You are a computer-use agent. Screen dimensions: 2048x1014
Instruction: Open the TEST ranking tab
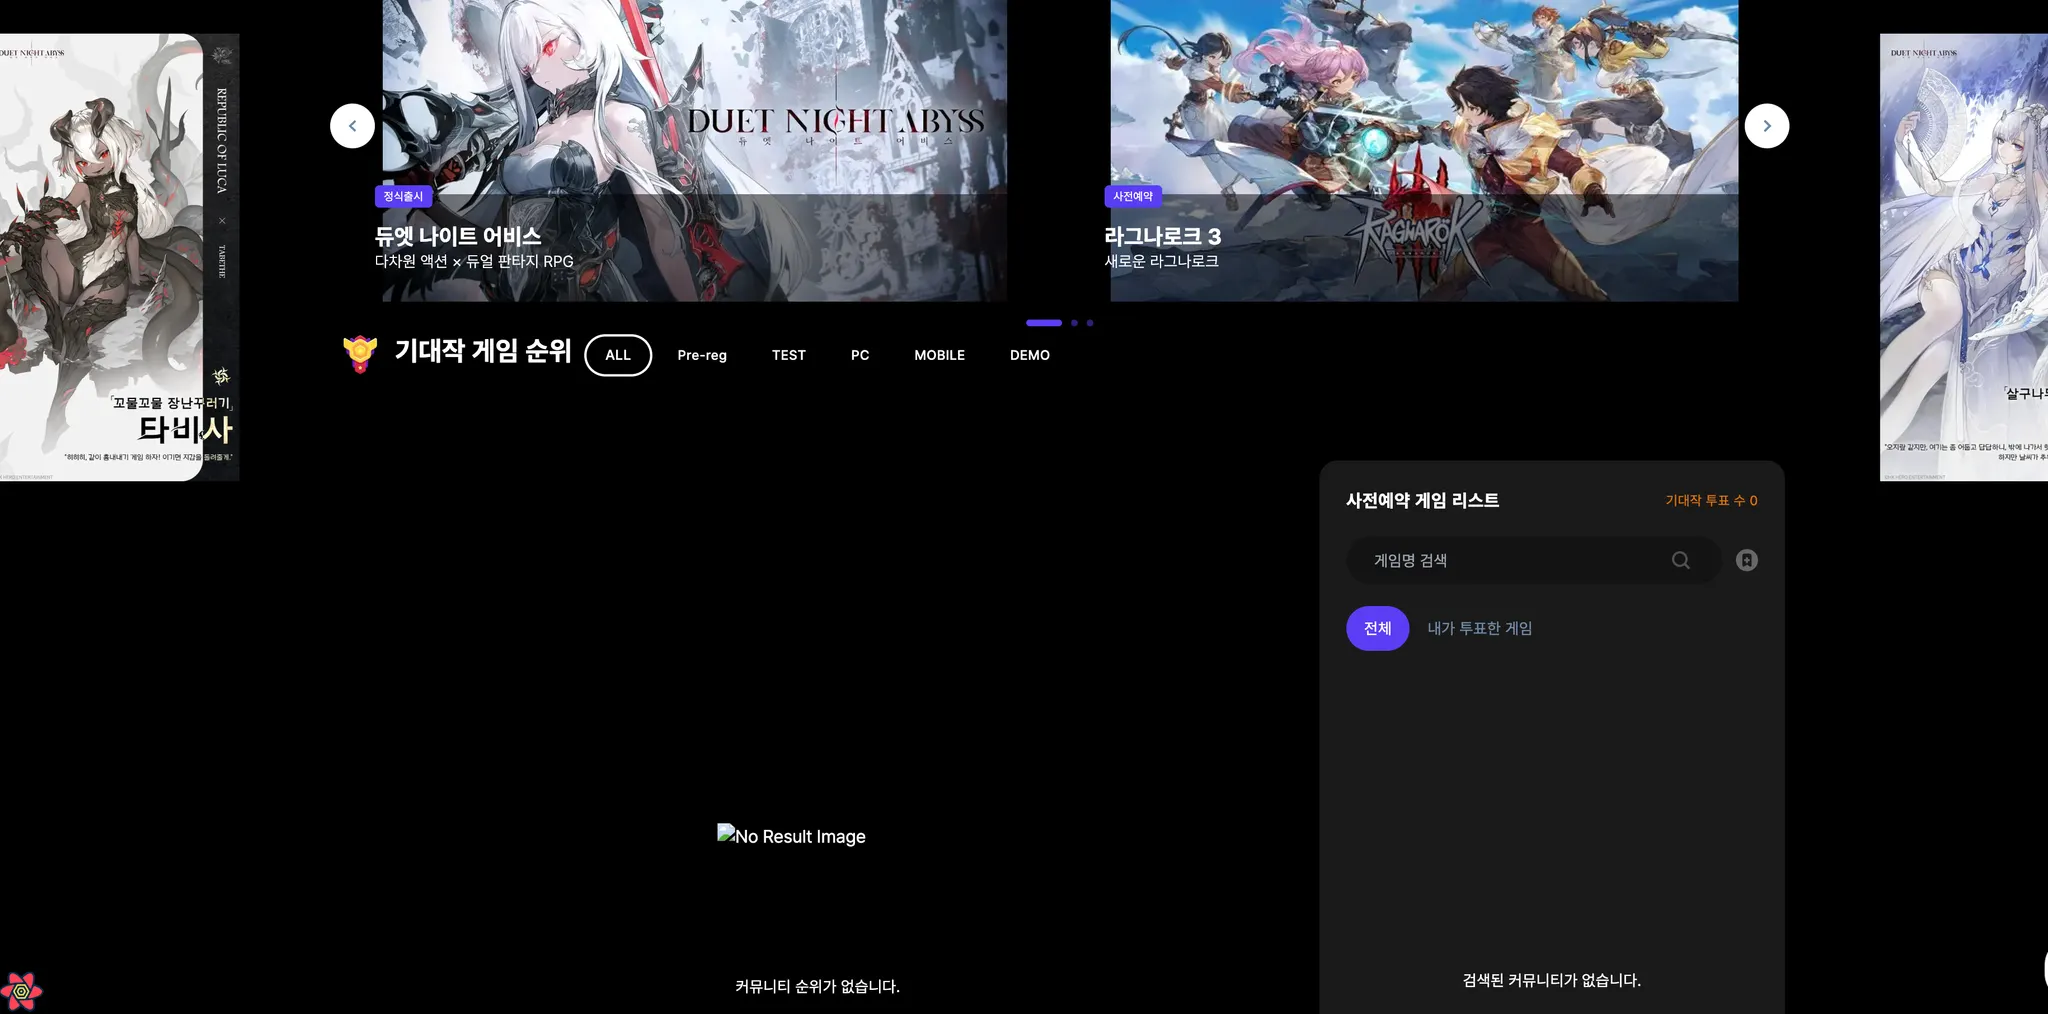tap(789, 355)
